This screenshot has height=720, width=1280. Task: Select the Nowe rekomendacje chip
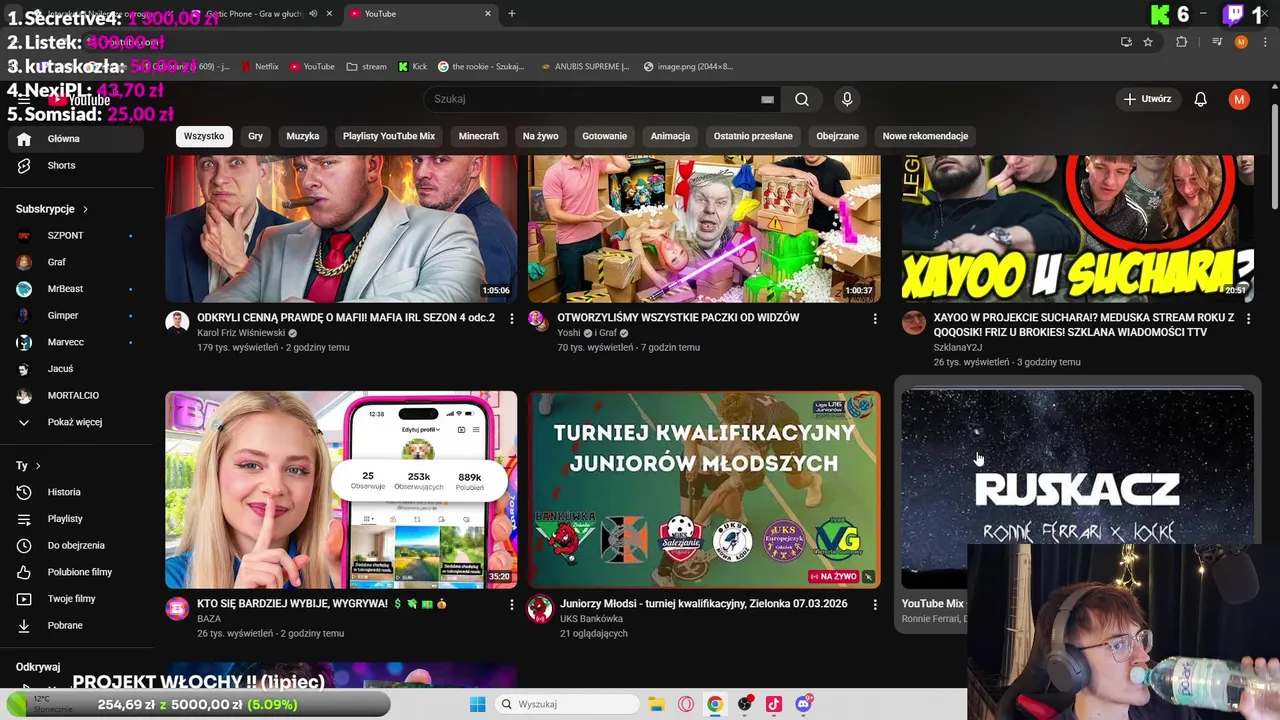[x=925, y=136]
